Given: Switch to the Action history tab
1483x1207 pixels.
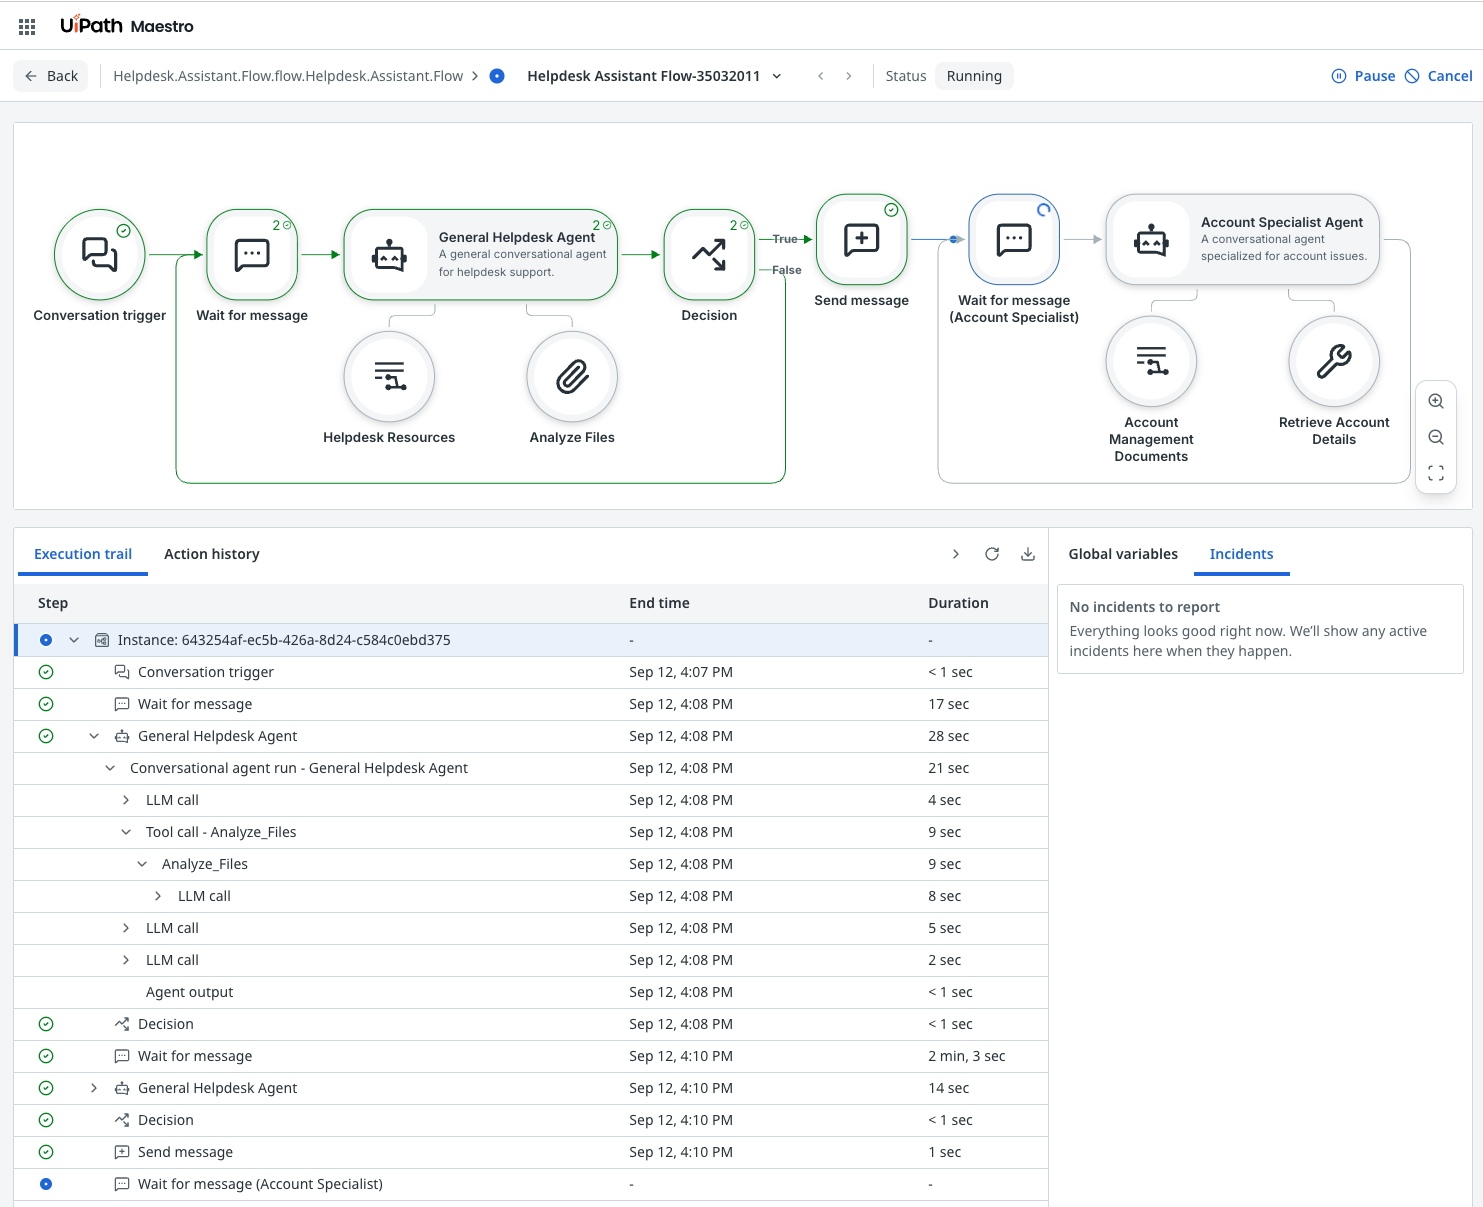Looking at the screenshot, I should point(212,554).
